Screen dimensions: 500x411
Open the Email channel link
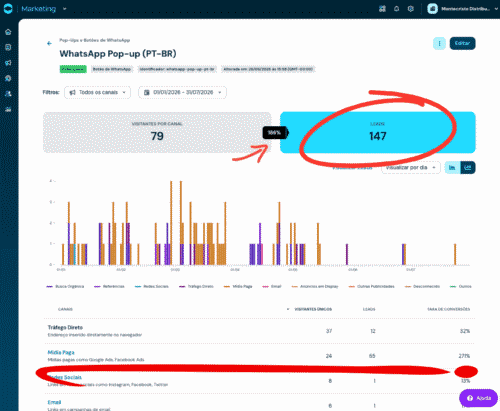coord(54,402)
